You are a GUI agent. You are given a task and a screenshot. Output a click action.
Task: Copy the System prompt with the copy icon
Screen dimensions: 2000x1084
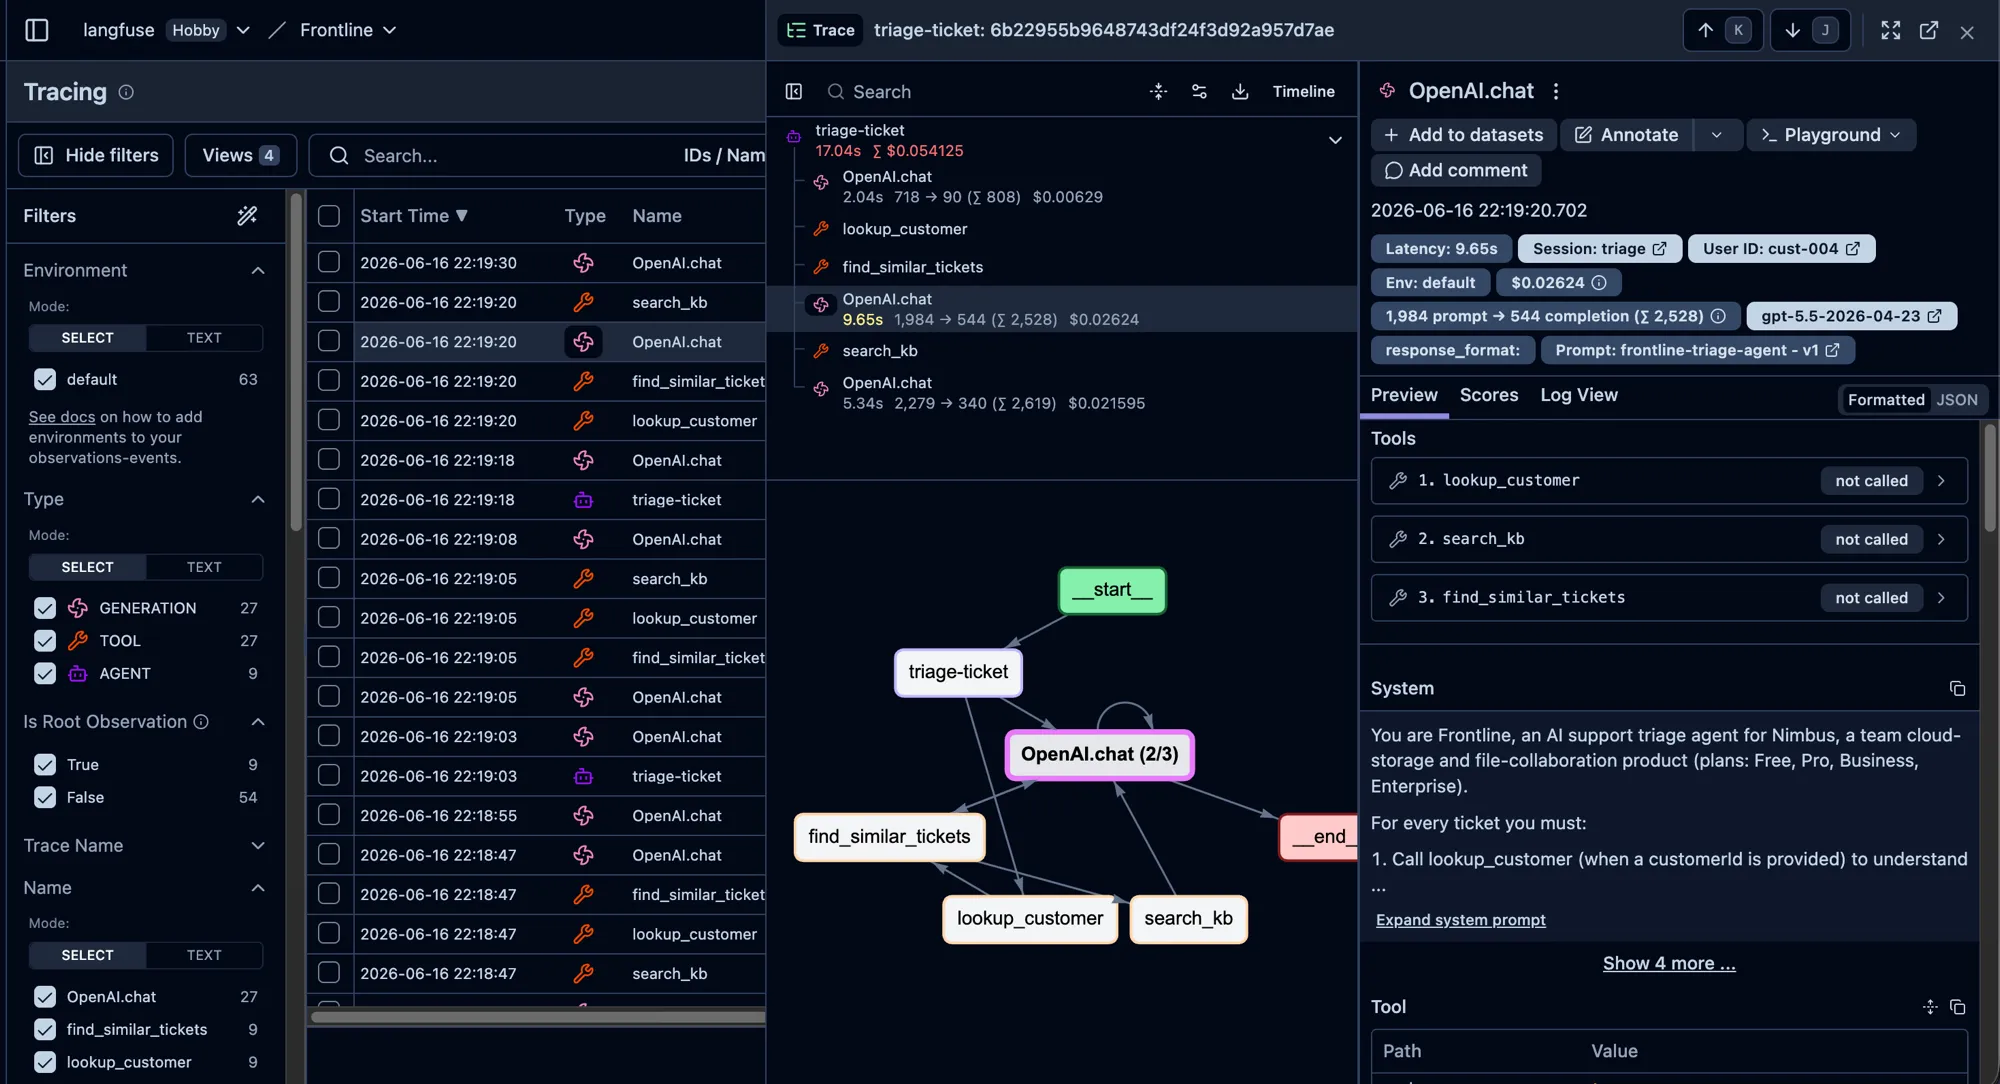click(1957, 688)
